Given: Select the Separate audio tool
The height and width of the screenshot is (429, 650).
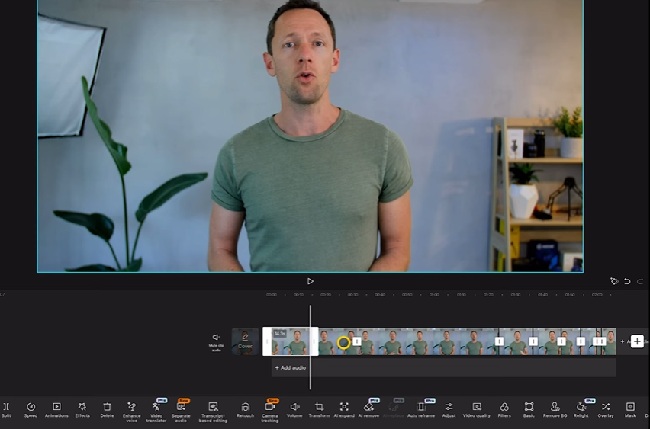Looking at the screenshot, I should (x=181, y=410).
